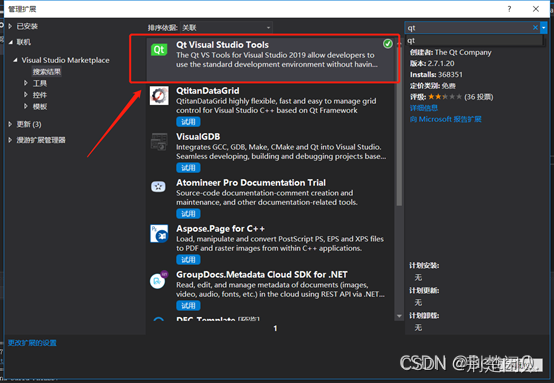The height and width of the screenshot is (383, 554).
Task: Click the scrollbar down arrow
Action: (399, 316)
